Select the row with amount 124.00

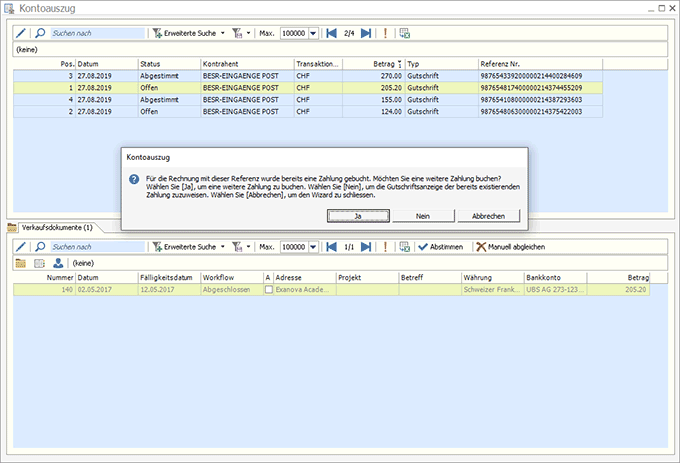pyautogui.click(x=307, y=111)
